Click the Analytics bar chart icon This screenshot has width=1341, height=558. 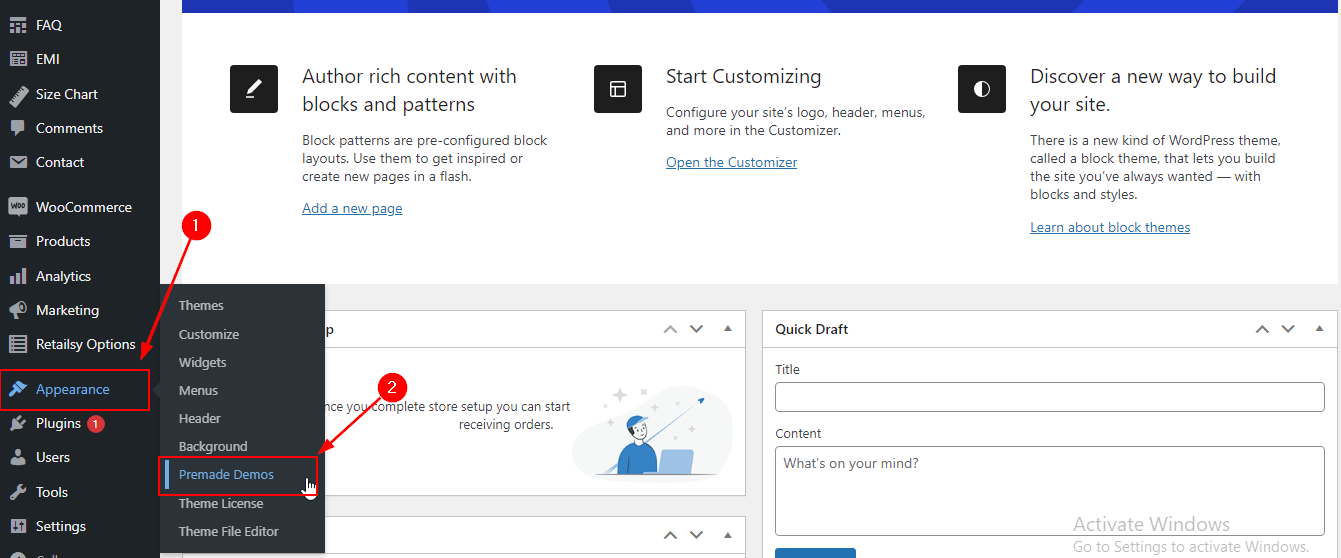(x=18, y=276)
